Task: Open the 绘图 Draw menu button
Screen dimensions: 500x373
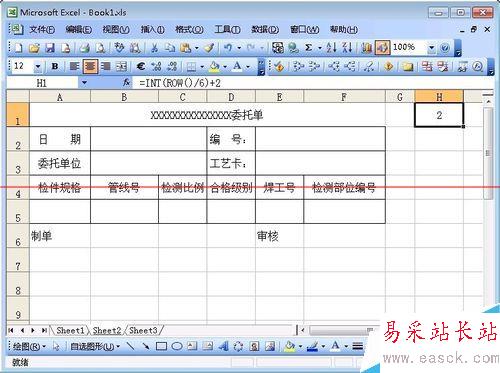Action: (29, 347)
